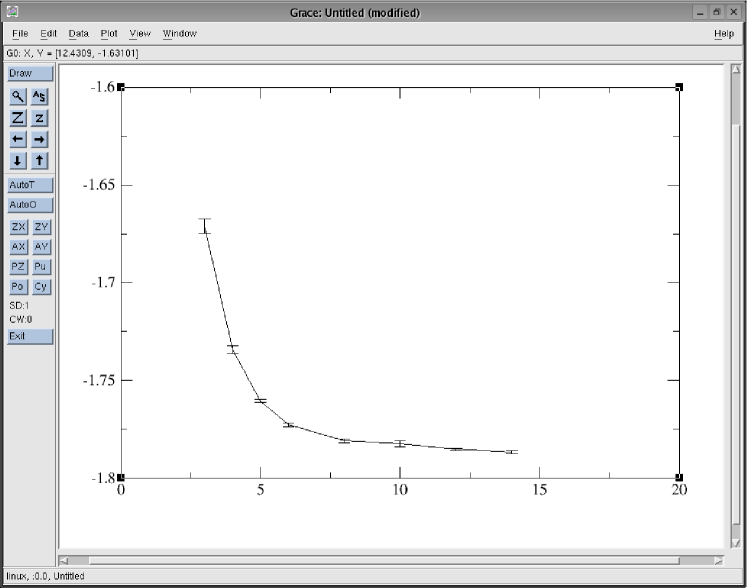Viewport: 747px width, 588px height.
Task: Open the Data menu
Action: click(79, 33)
